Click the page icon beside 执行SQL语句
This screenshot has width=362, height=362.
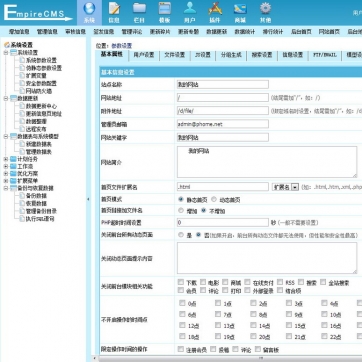coord(22,219)
